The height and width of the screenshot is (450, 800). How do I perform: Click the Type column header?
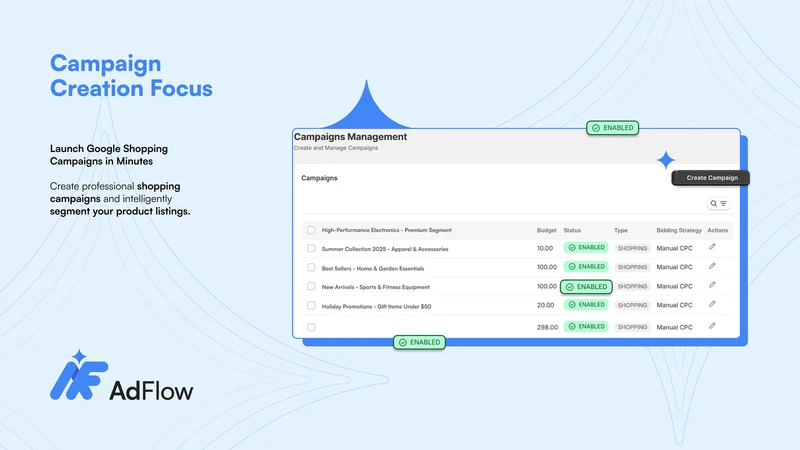click(x=621, y=230)
